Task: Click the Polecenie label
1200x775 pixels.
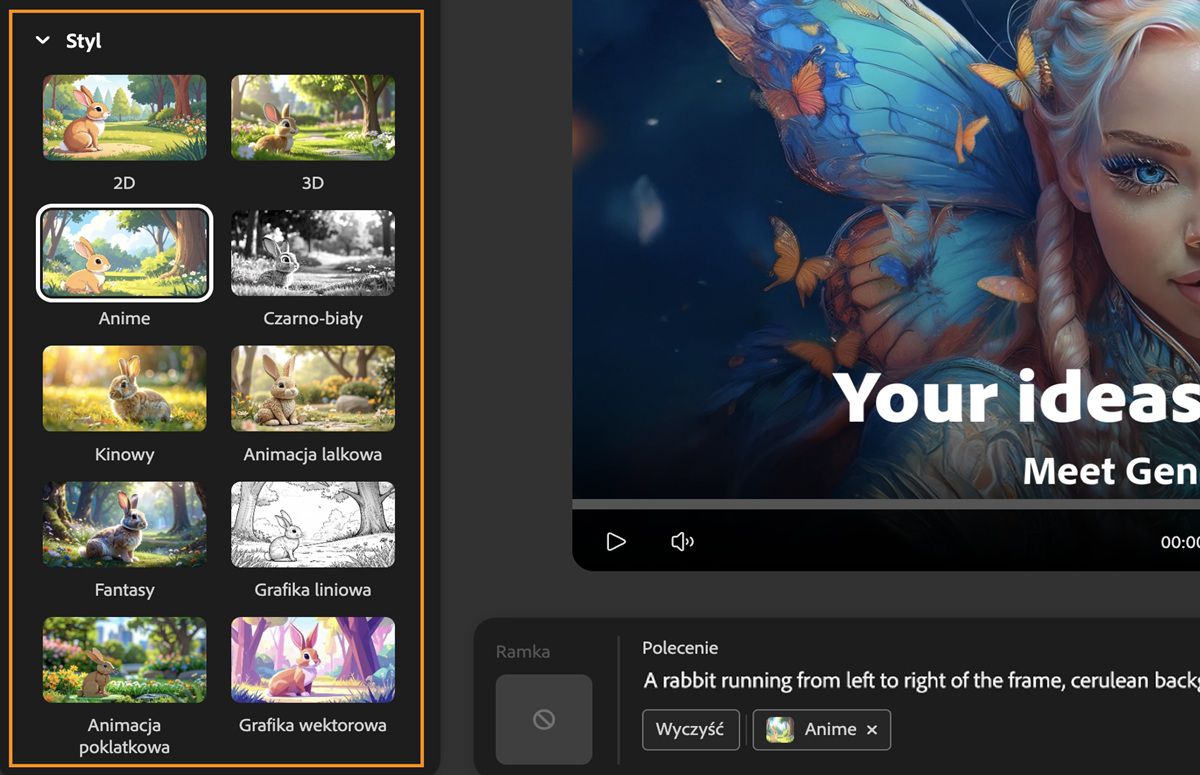Action: [680, 648]
